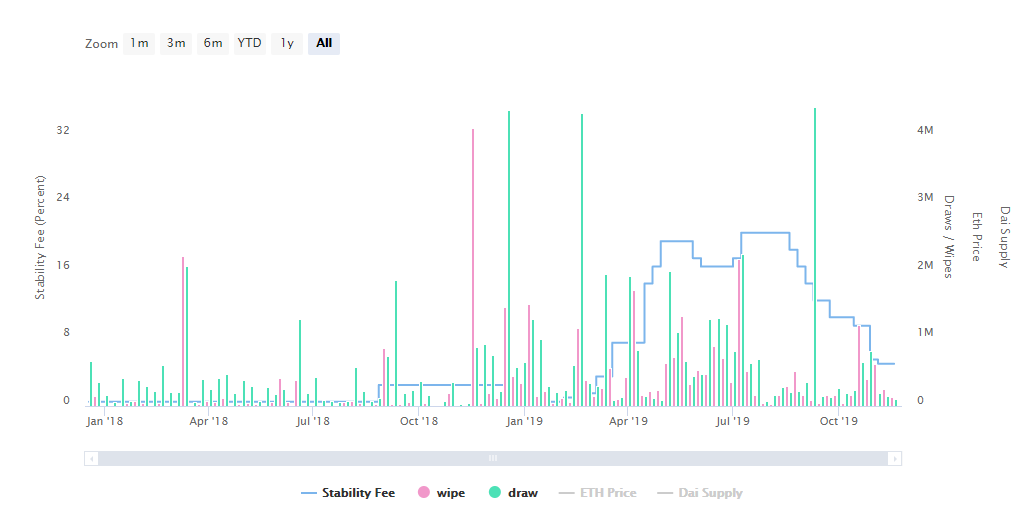This screenshot has height=517, width=1030.
Task: Click the pink wipe legend circle marker
Action: [423, 493]
